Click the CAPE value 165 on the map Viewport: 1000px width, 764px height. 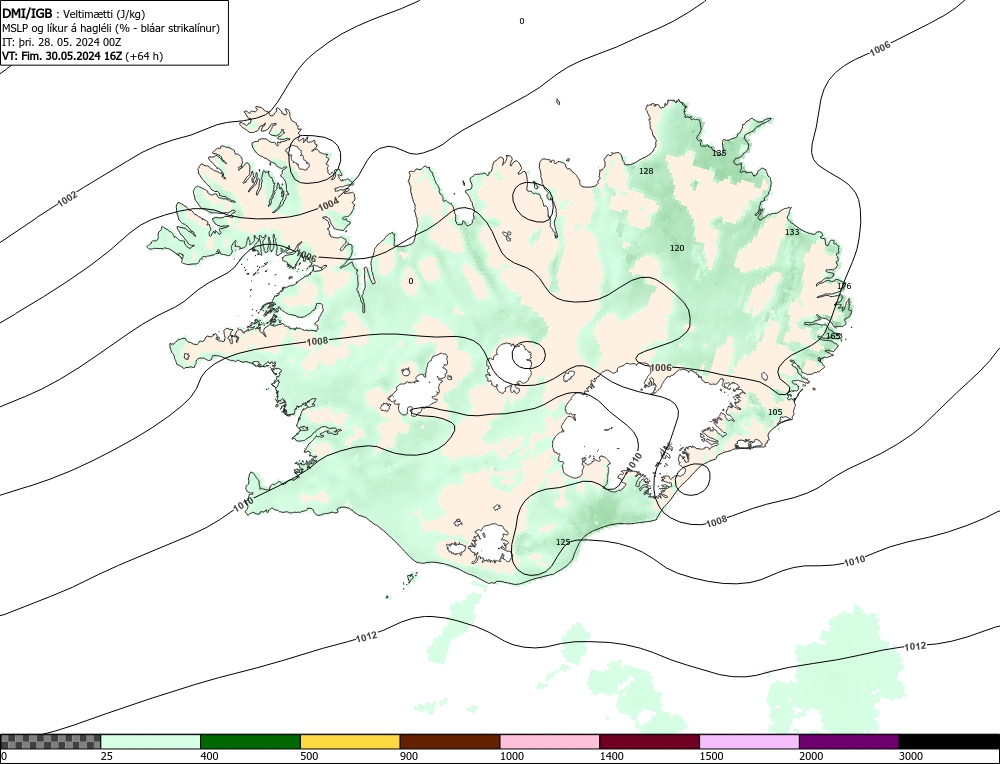pyautogui.click(x=834, y=336)
